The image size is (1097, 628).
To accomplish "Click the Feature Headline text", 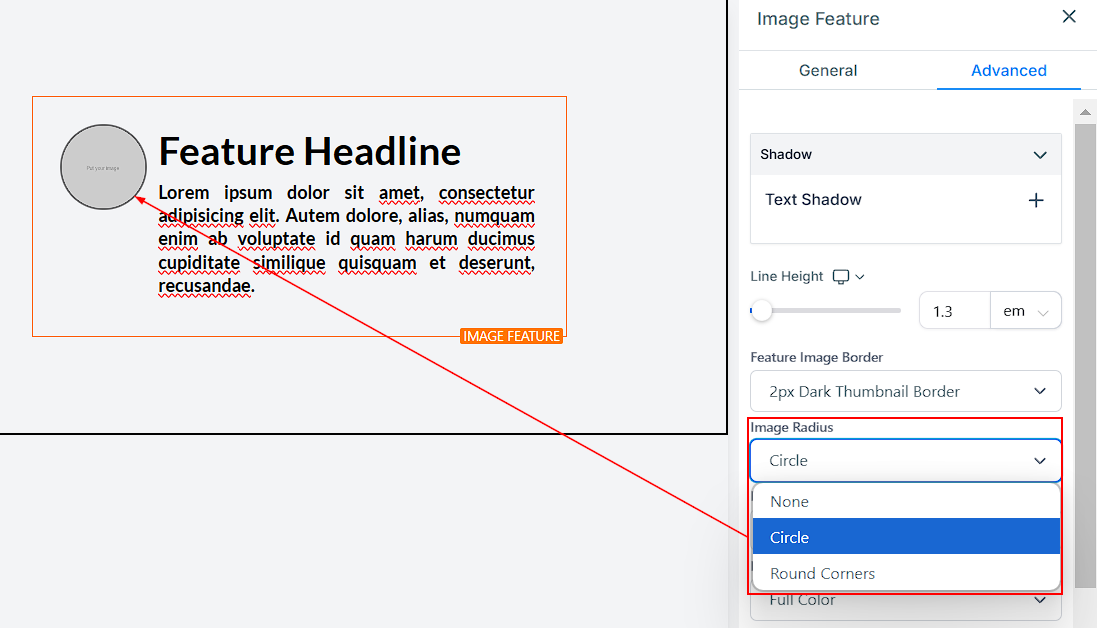I will (310, 152).
